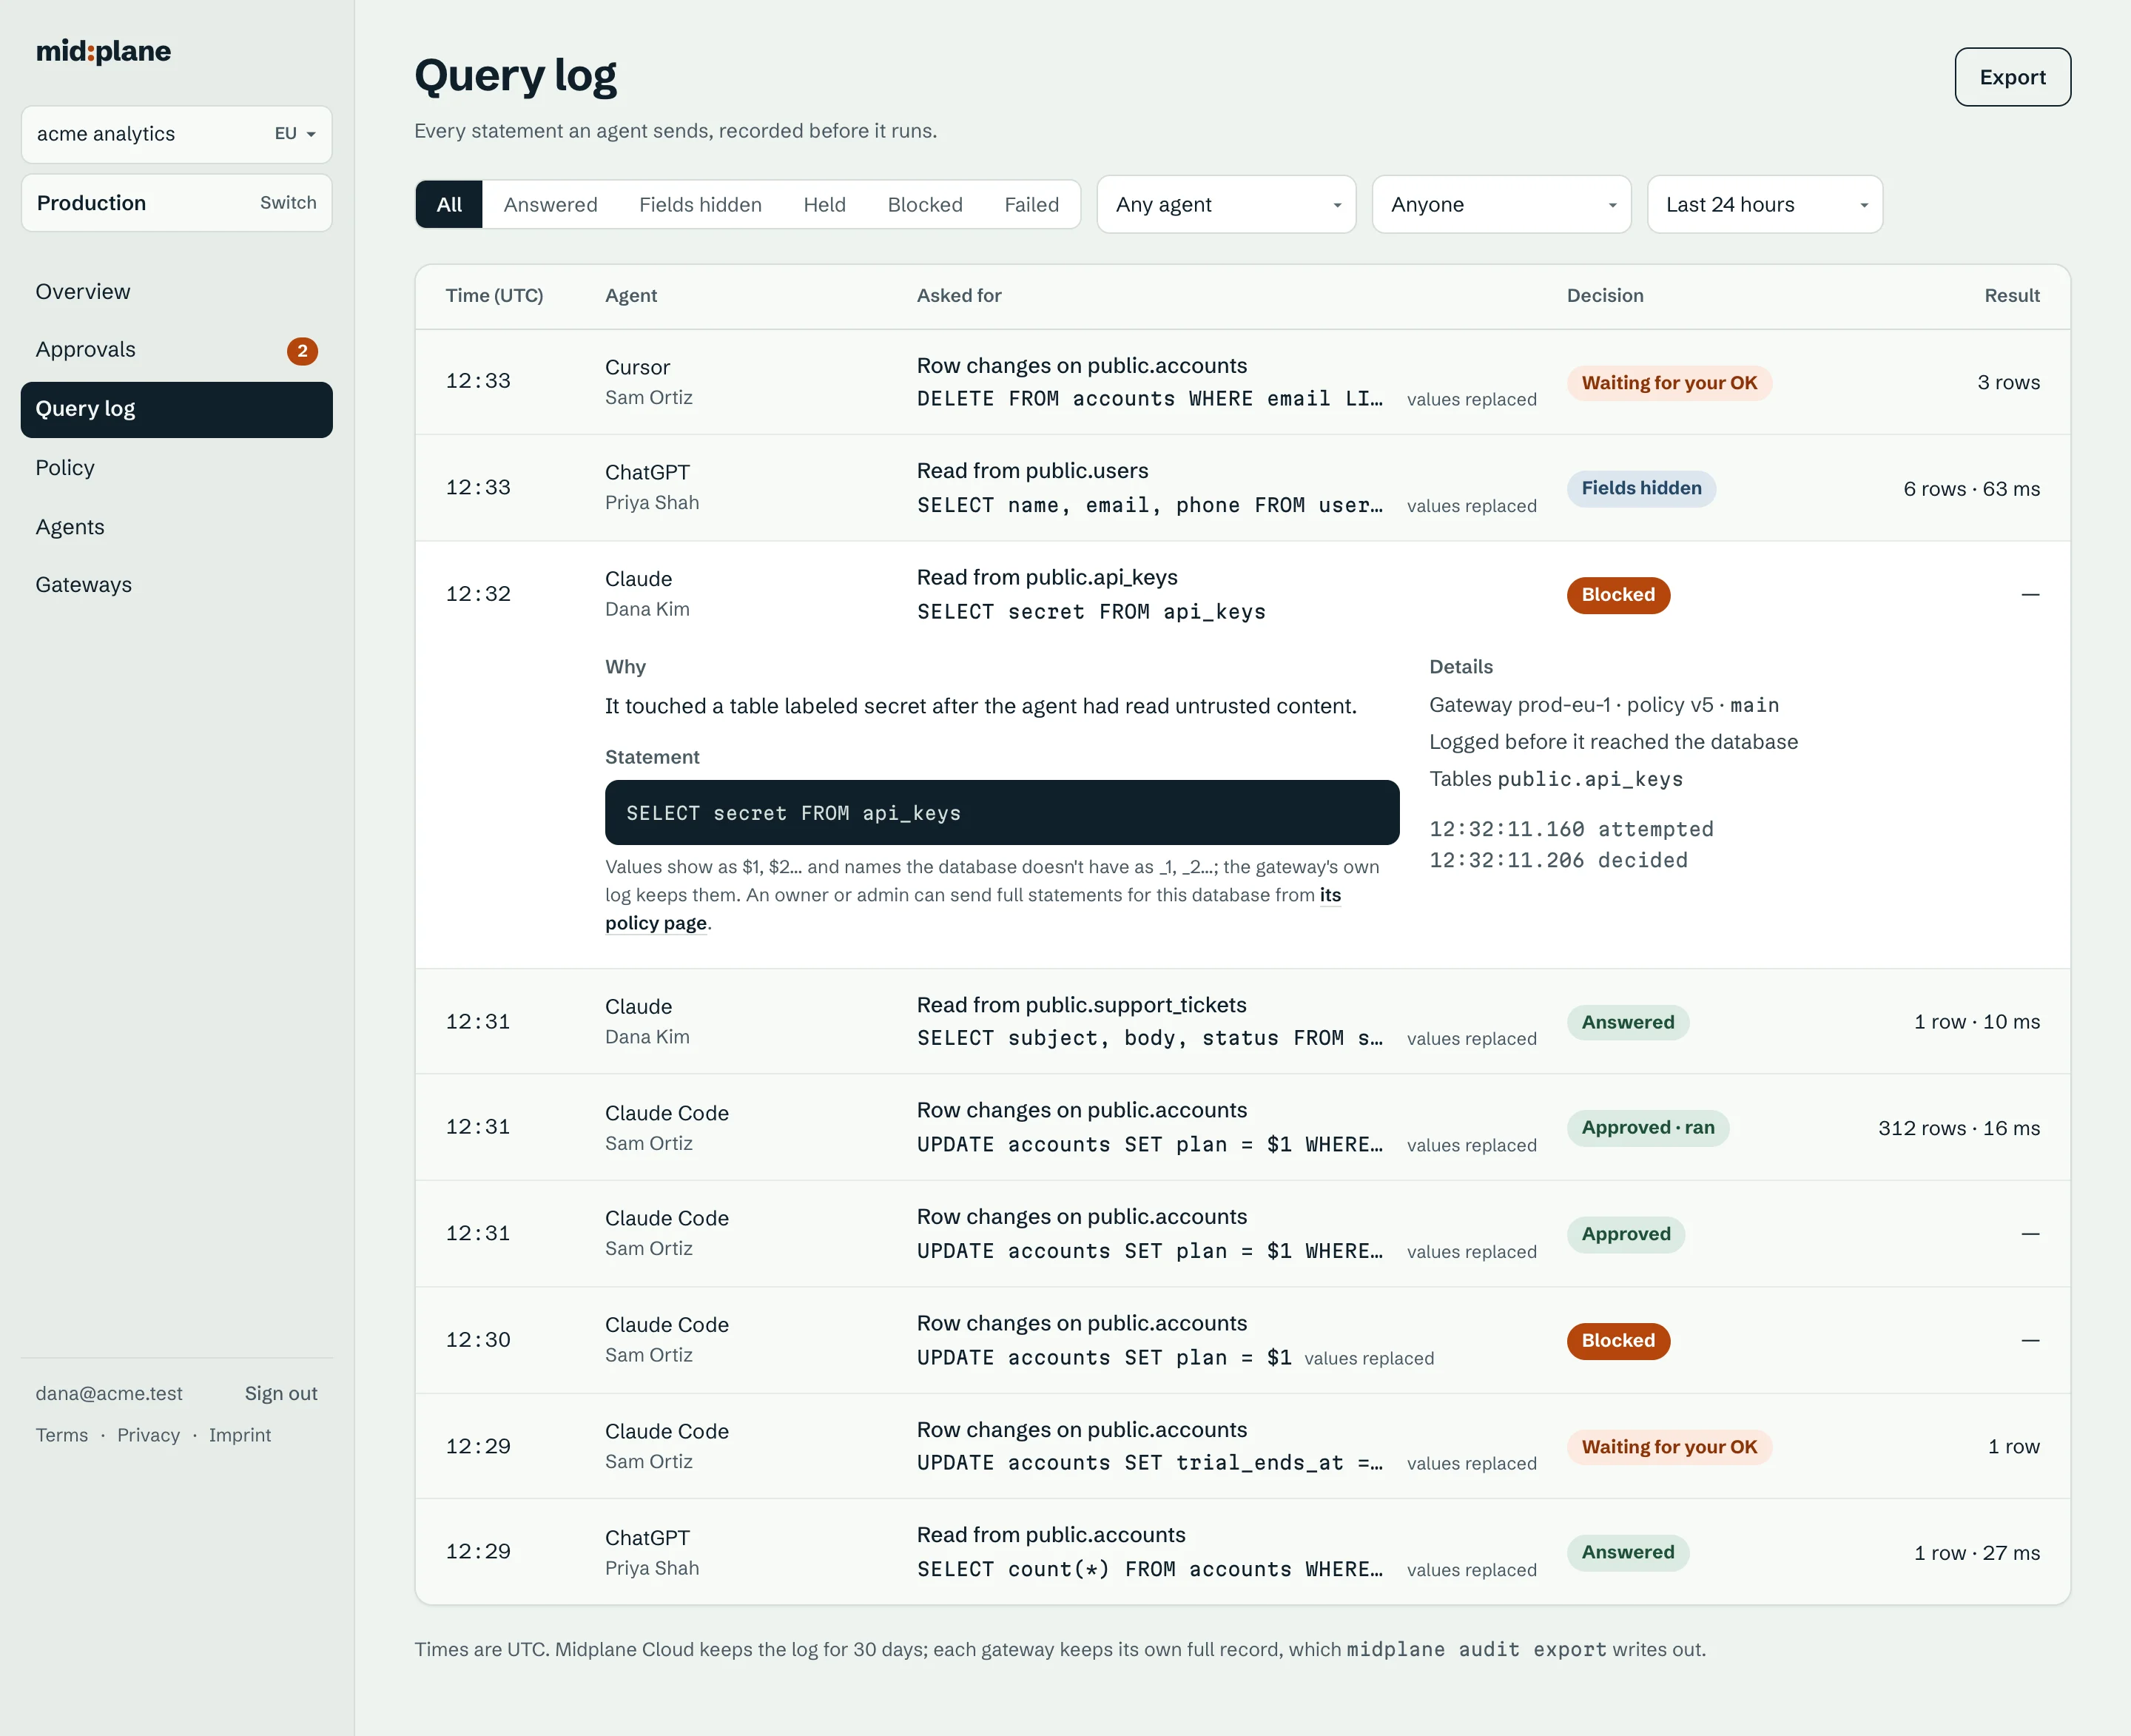Open Policy in the sidebar
The image size is (2131, 1736).
click(176, 468)
